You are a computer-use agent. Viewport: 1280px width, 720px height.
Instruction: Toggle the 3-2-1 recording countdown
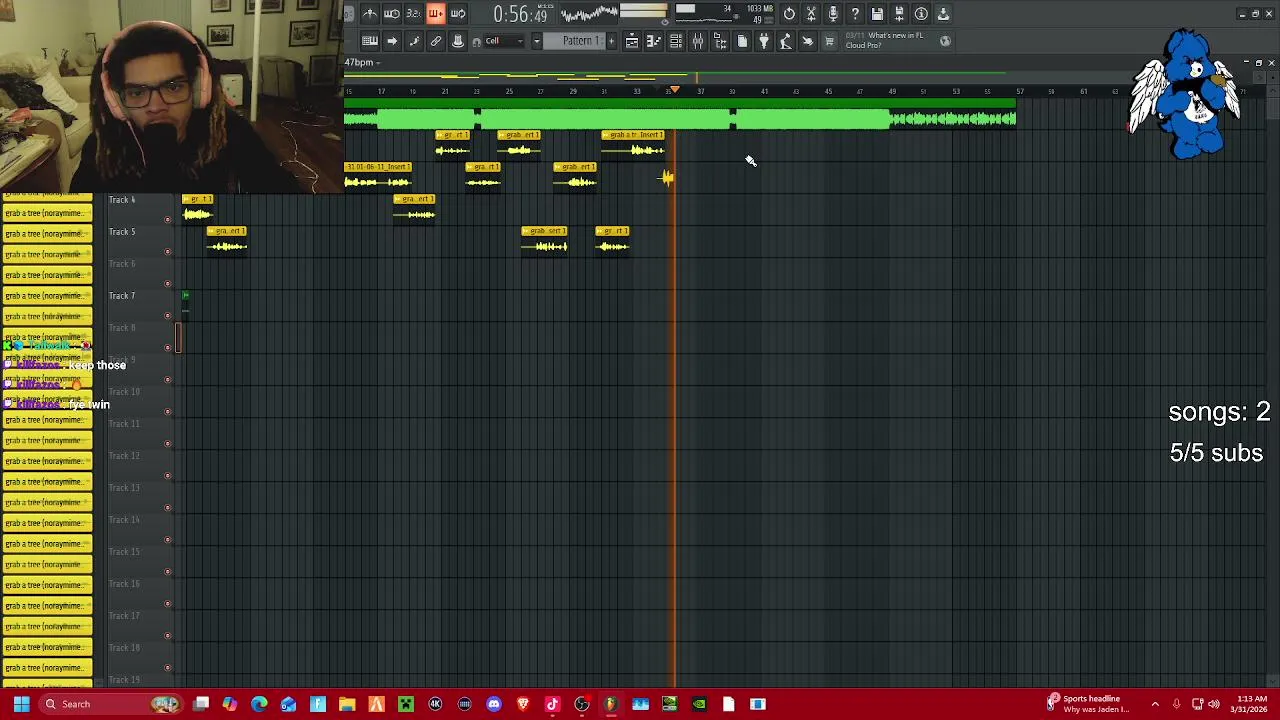coord(413,14)
